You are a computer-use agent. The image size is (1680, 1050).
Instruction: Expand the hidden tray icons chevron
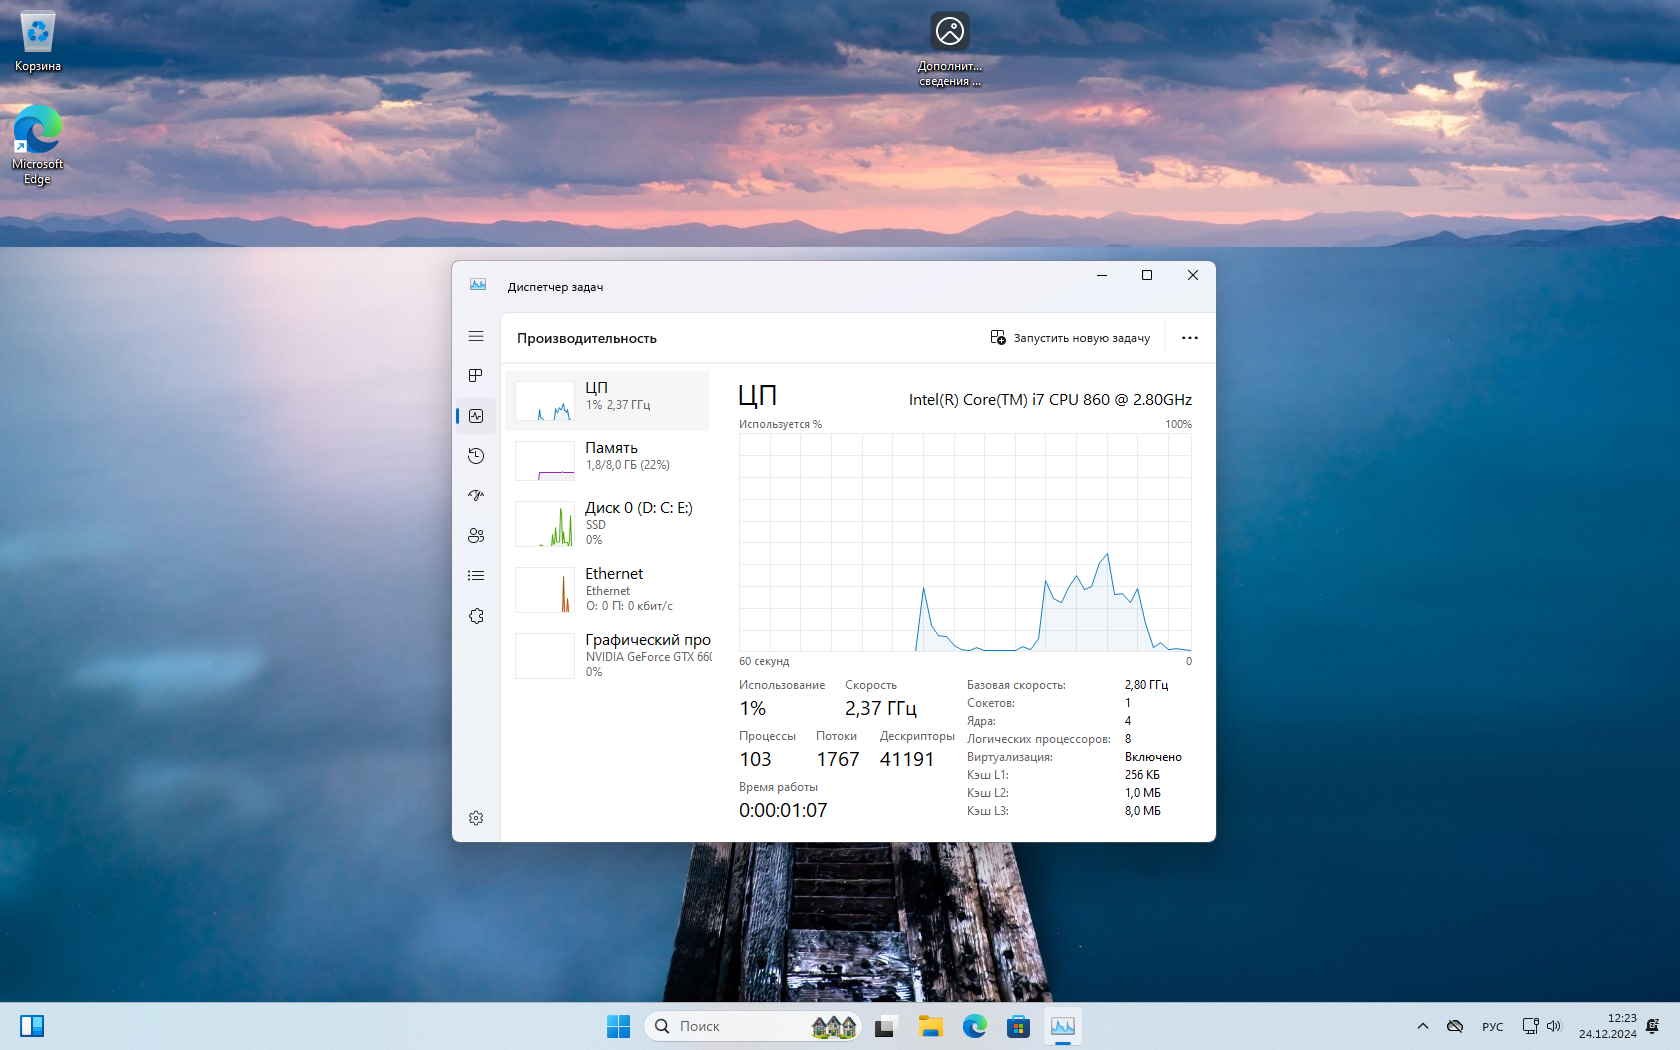point(1423,1026)
